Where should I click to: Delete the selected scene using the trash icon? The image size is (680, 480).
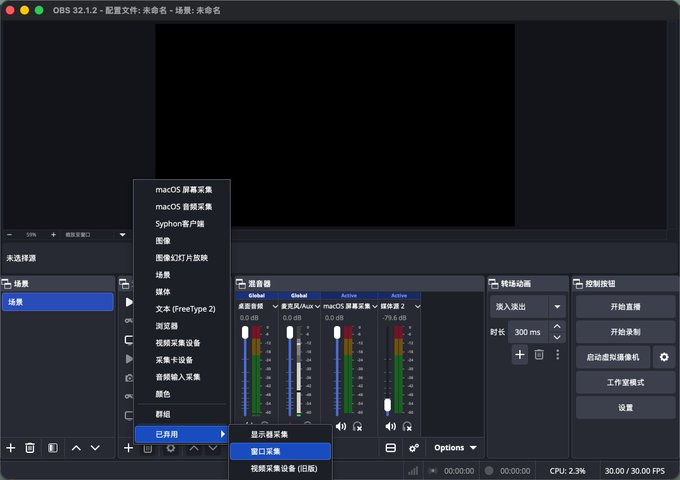pyautogui.click(x=30, y=448)
